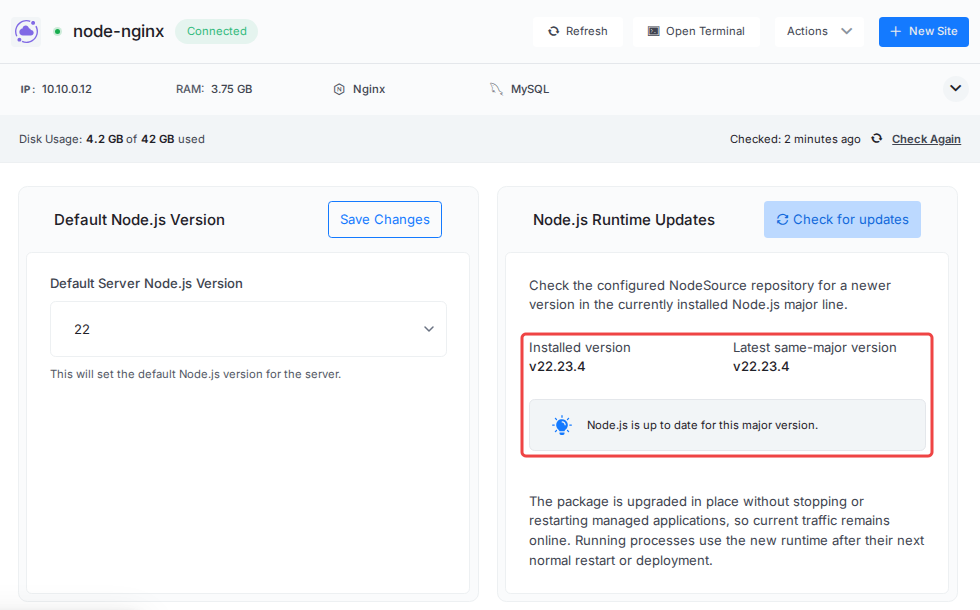The width and height of the screenshot is (980, 610).
Task: Click the Disk Usage 4.2 GB of 42 GB text
Action: coord(112,139)
